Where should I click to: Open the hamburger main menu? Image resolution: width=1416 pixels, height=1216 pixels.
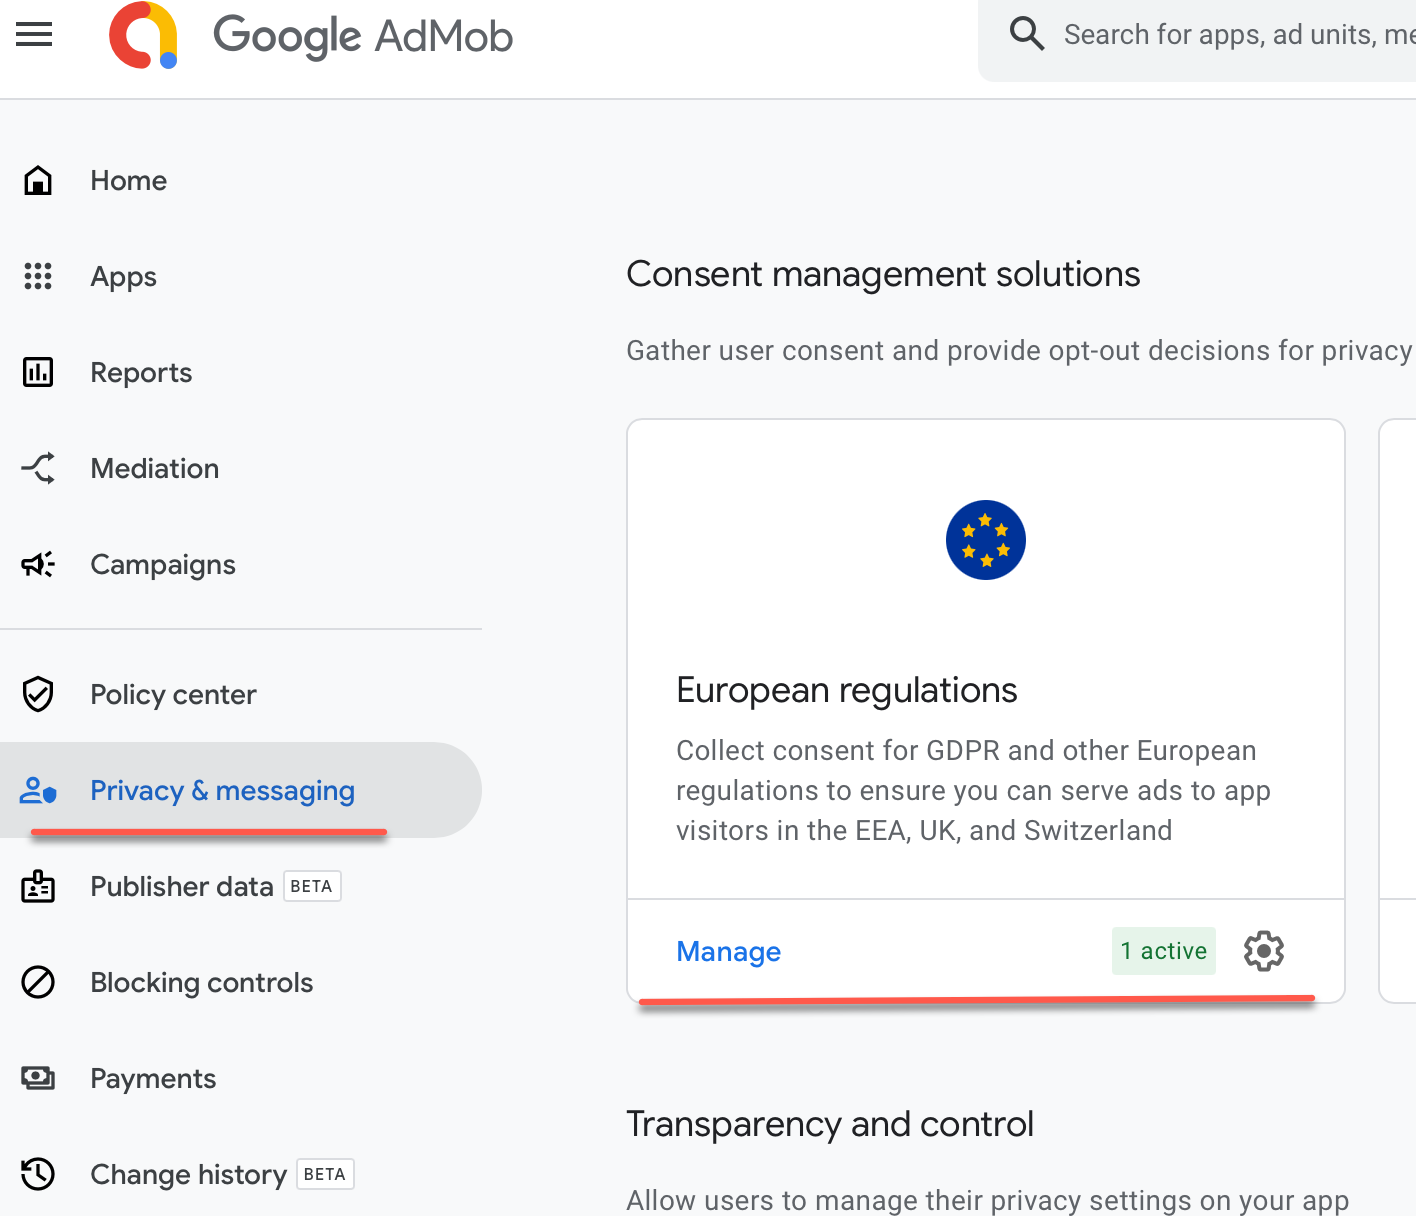click(34, 35)
